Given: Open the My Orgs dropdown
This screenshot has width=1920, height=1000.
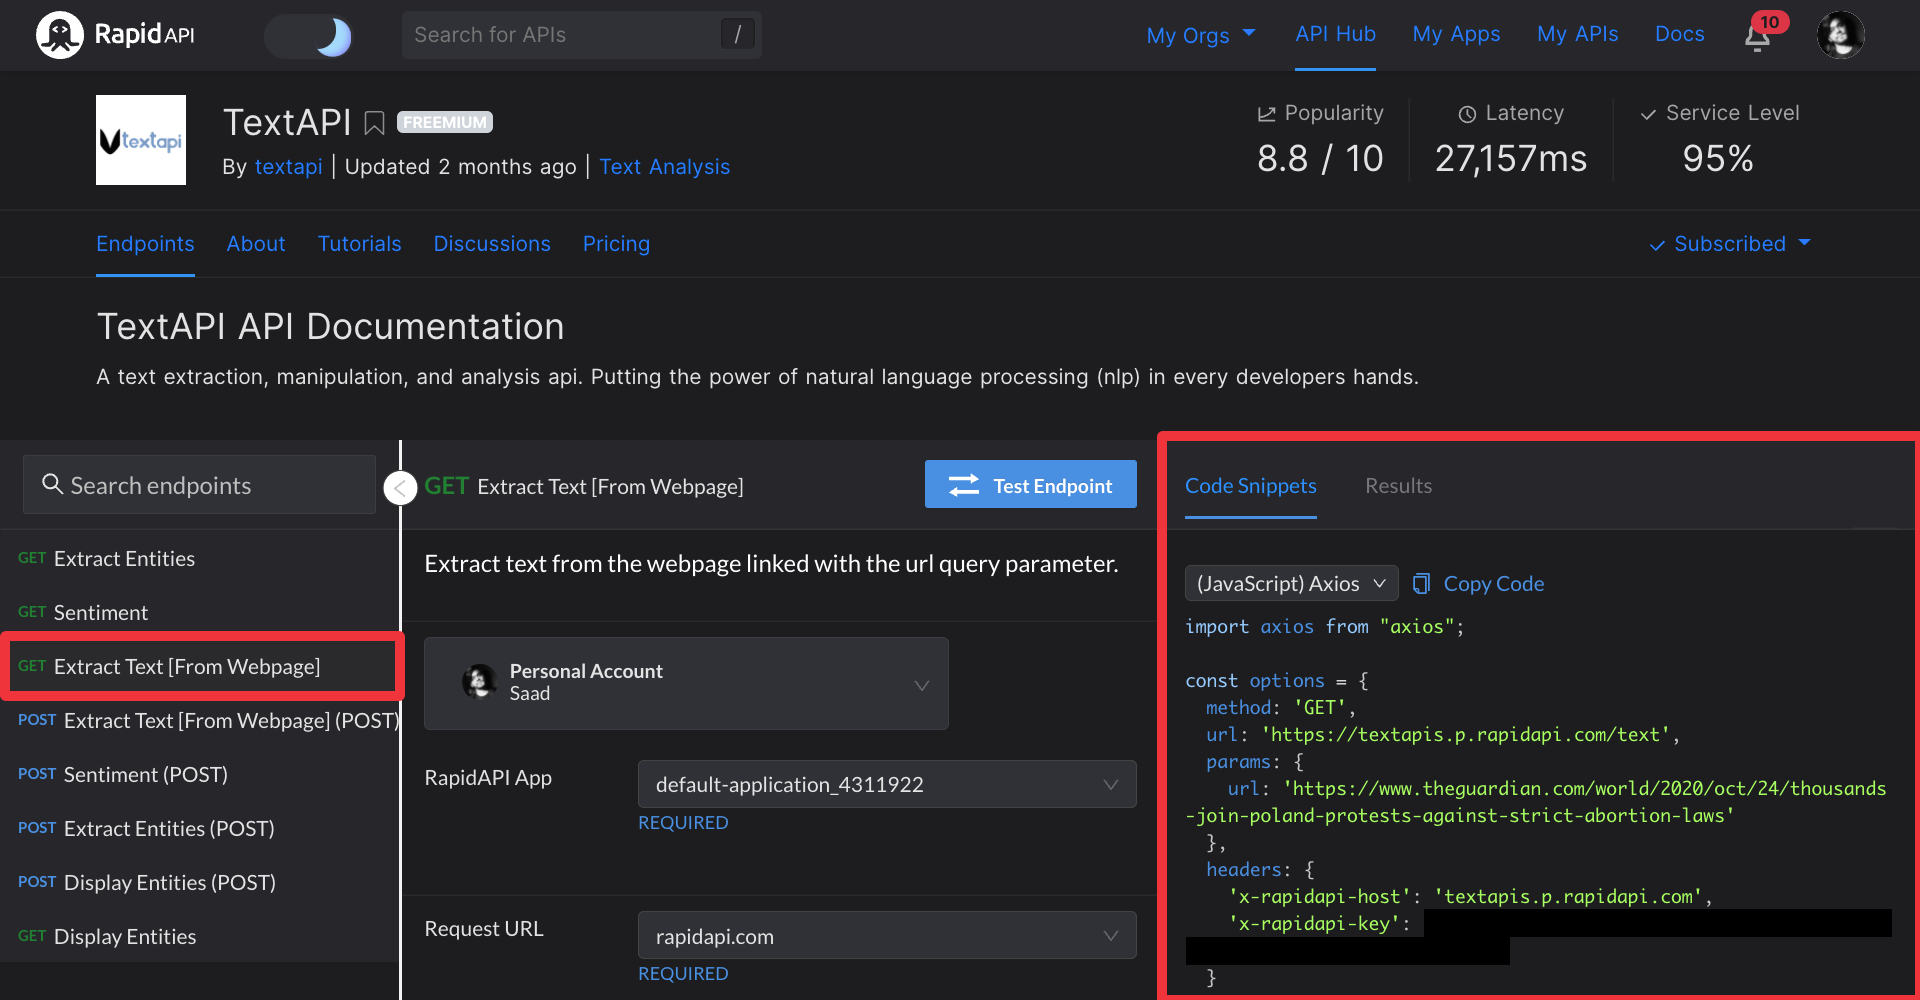Looking at the screenshot, I should click(1200, 35).
